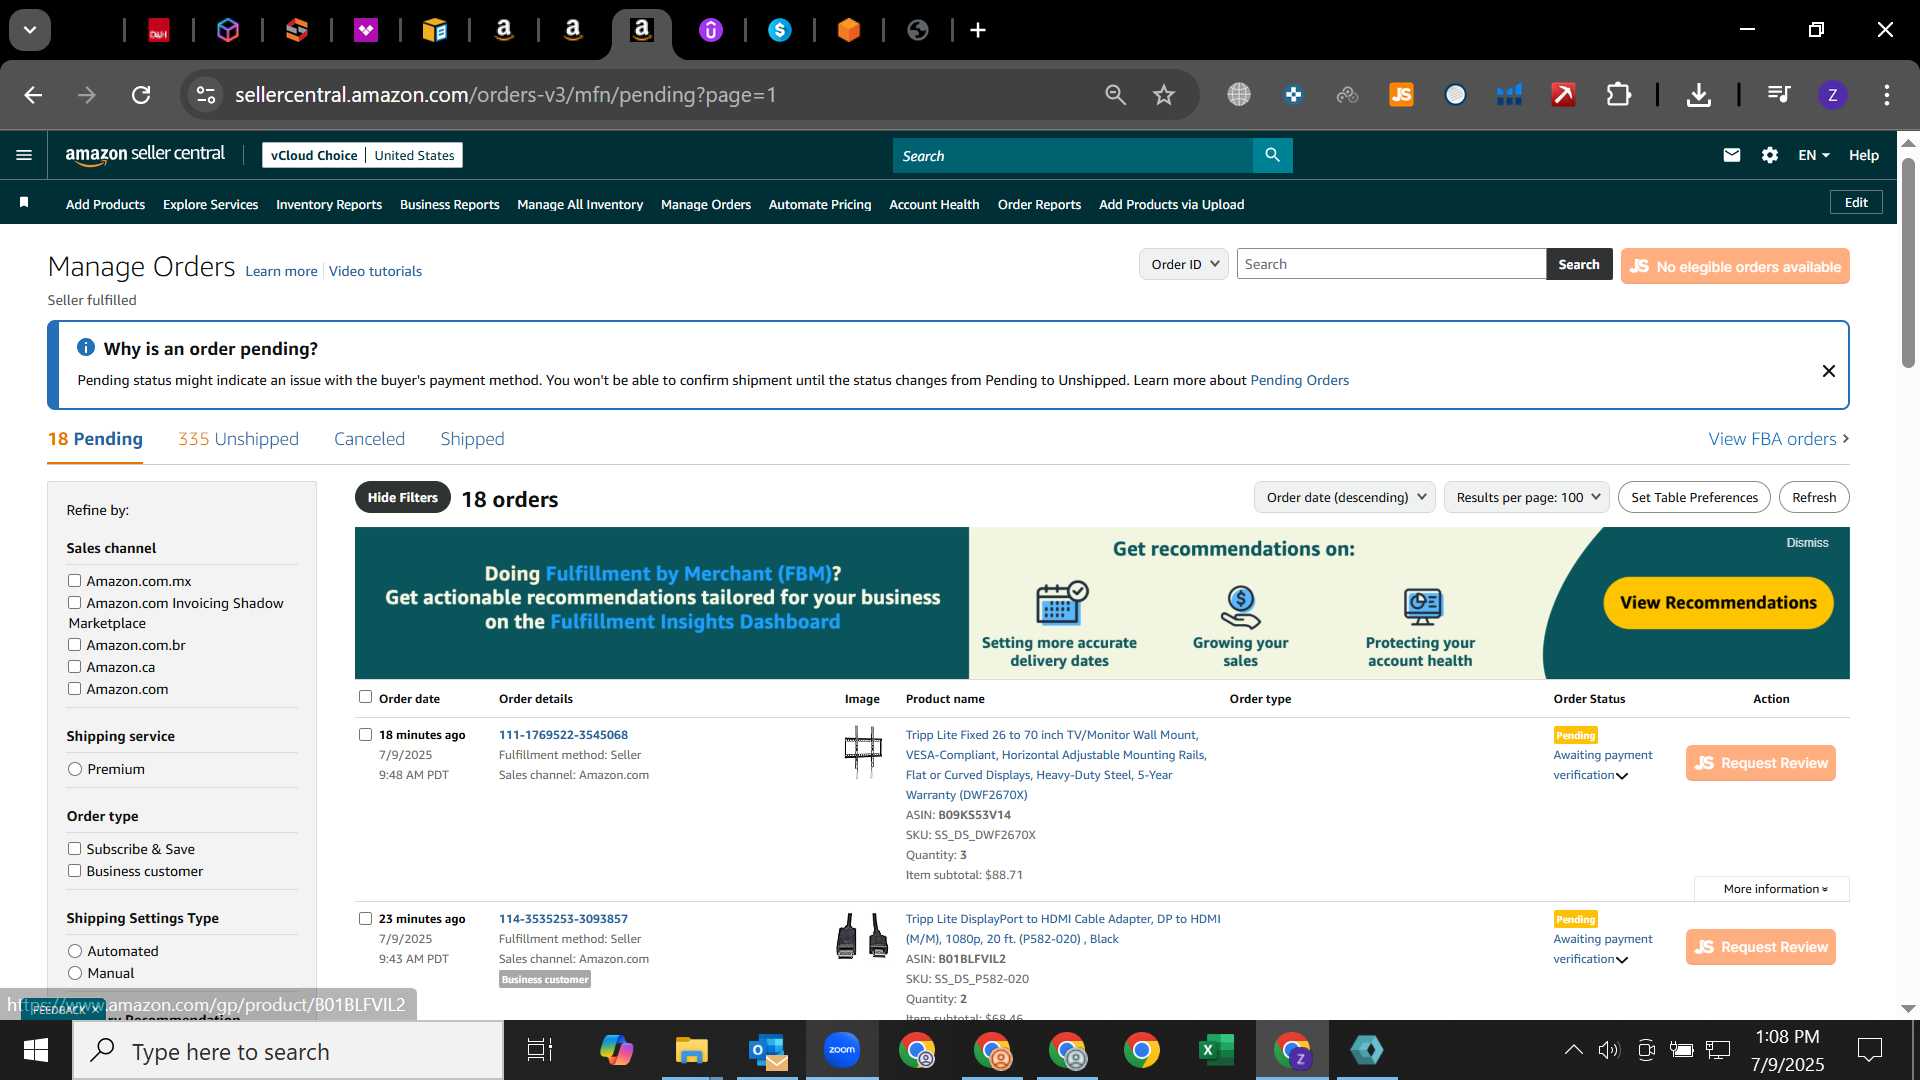Click the Hide Filters button
This screenshot has width=1920, height=1080.
pyautogui.click(x=402, y=497)
